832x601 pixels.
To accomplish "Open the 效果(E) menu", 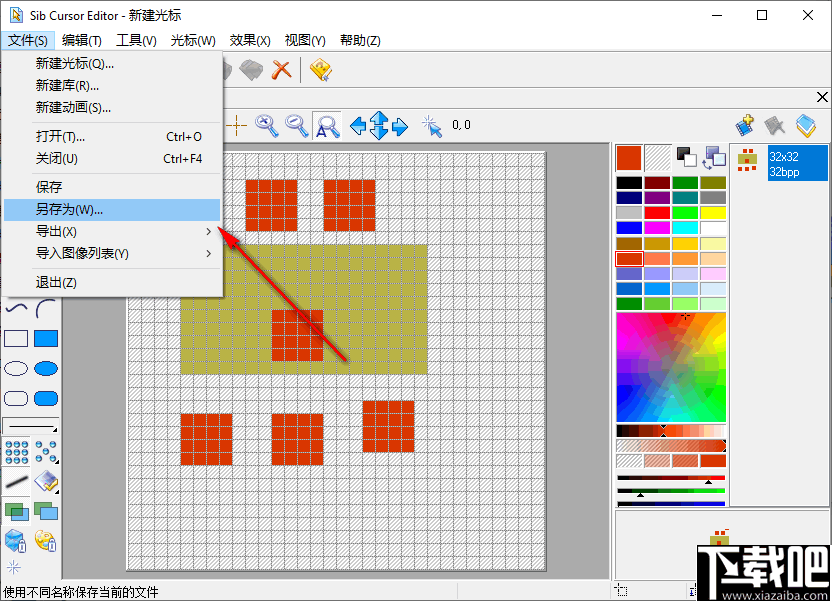I will tap(249, 40).
